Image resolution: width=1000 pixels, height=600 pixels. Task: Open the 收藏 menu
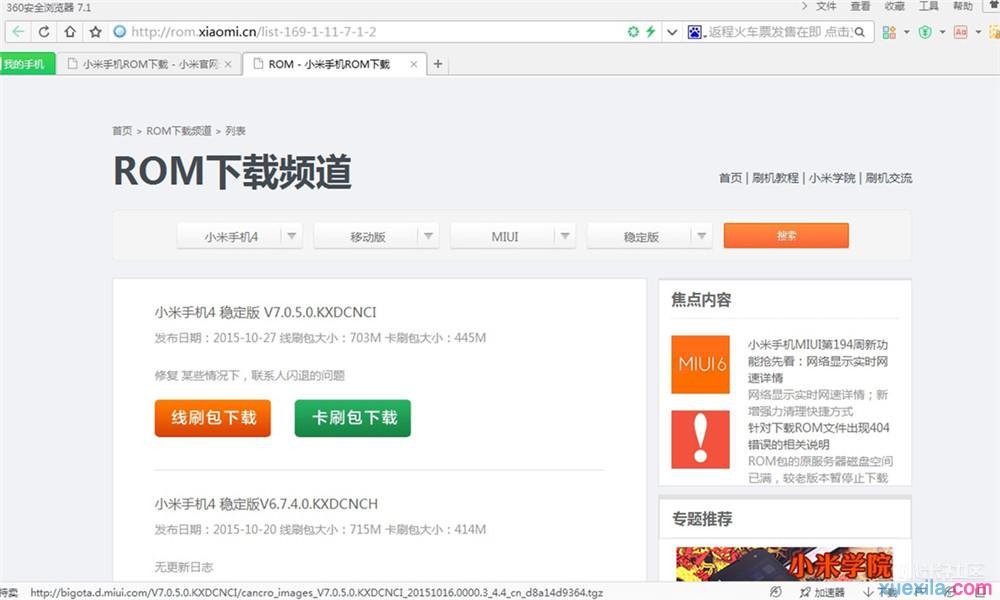tap(894, 6)
